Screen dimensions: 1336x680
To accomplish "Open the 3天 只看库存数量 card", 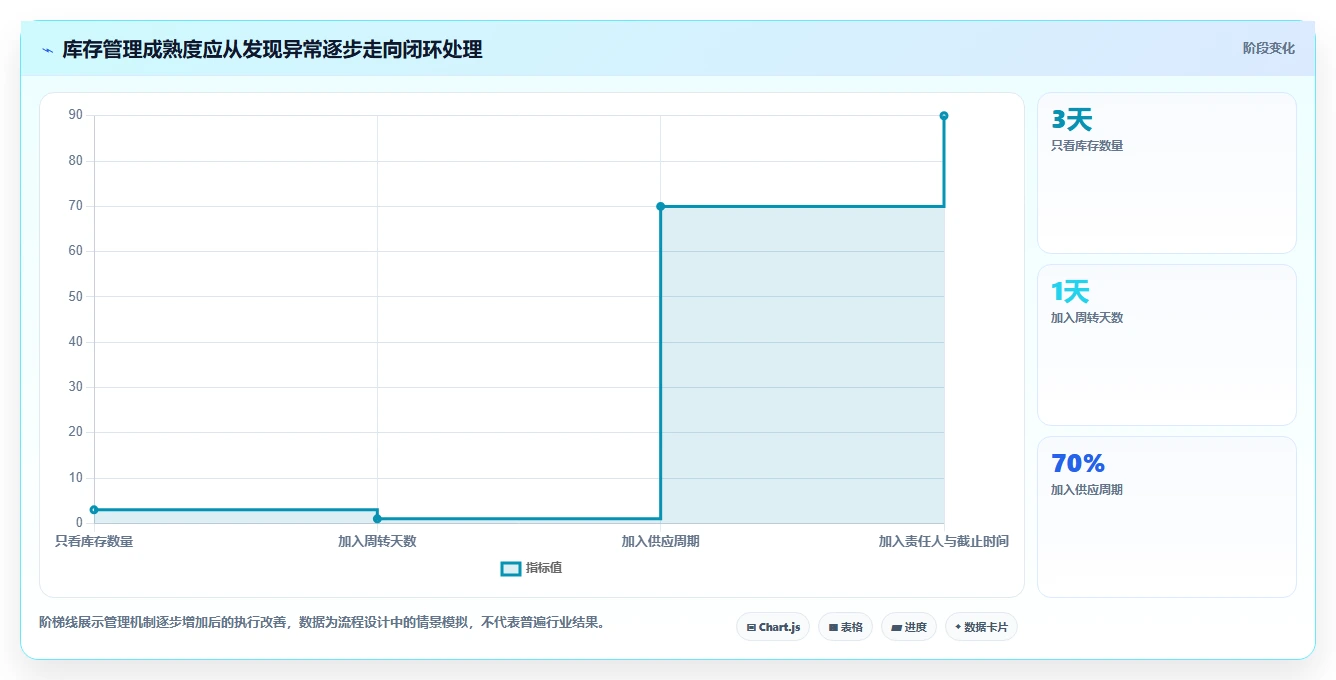I will tap(1167, 173).
